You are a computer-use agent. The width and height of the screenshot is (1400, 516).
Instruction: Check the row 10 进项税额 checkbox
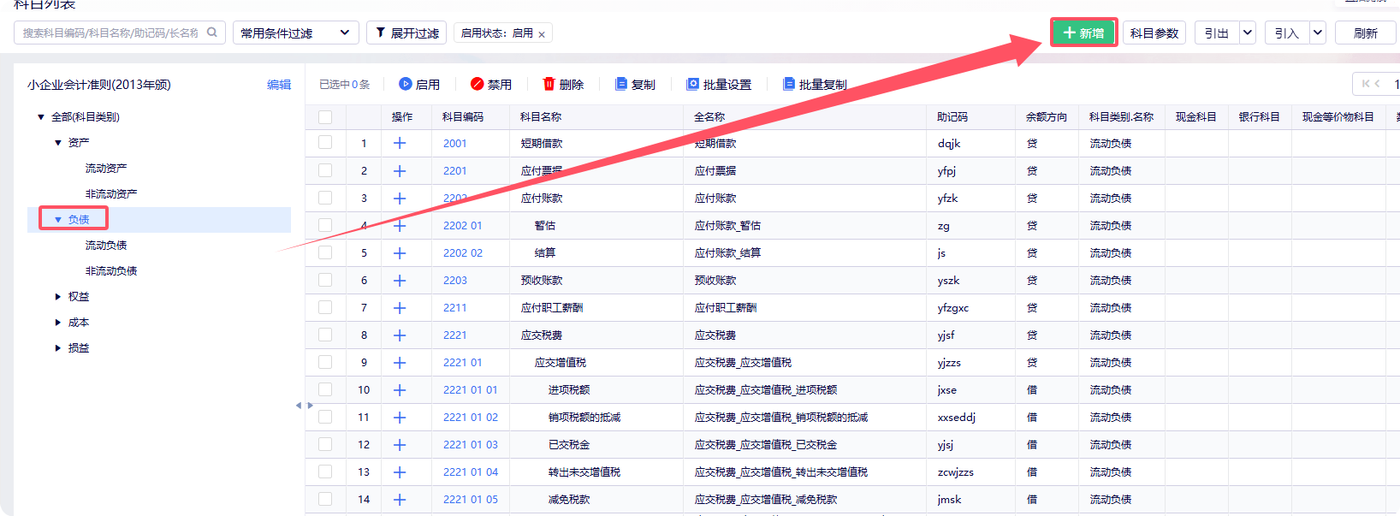(x=325, y=389)
